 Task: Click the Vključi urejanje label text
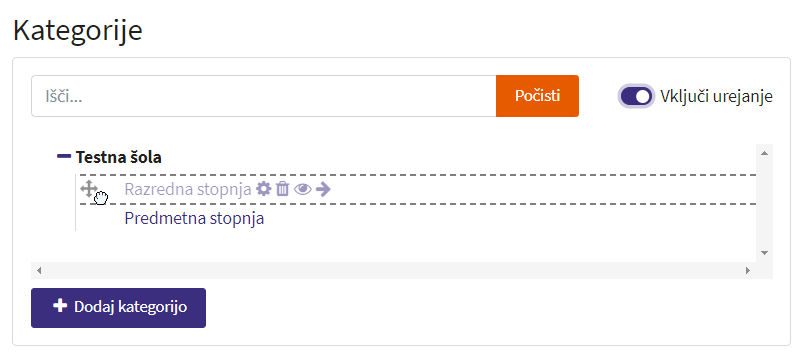pos(716,96)
